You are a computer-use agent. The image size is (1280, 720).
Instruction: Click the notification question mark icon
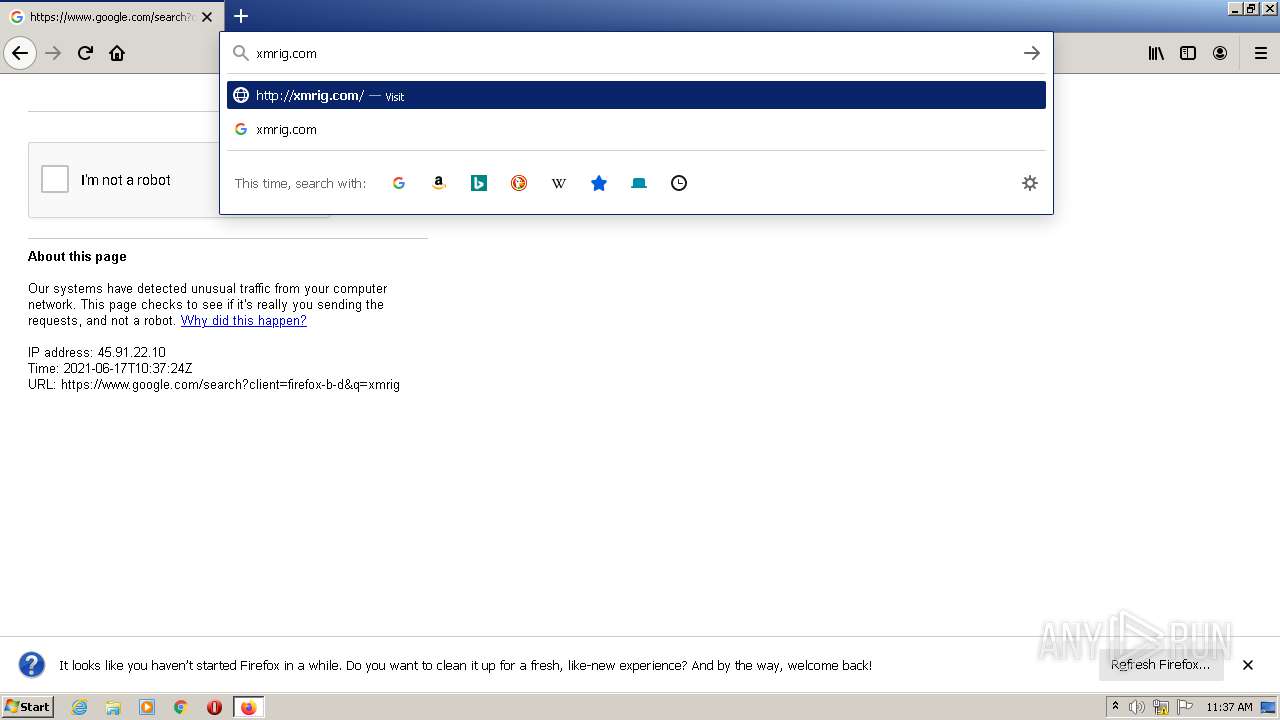32,665
